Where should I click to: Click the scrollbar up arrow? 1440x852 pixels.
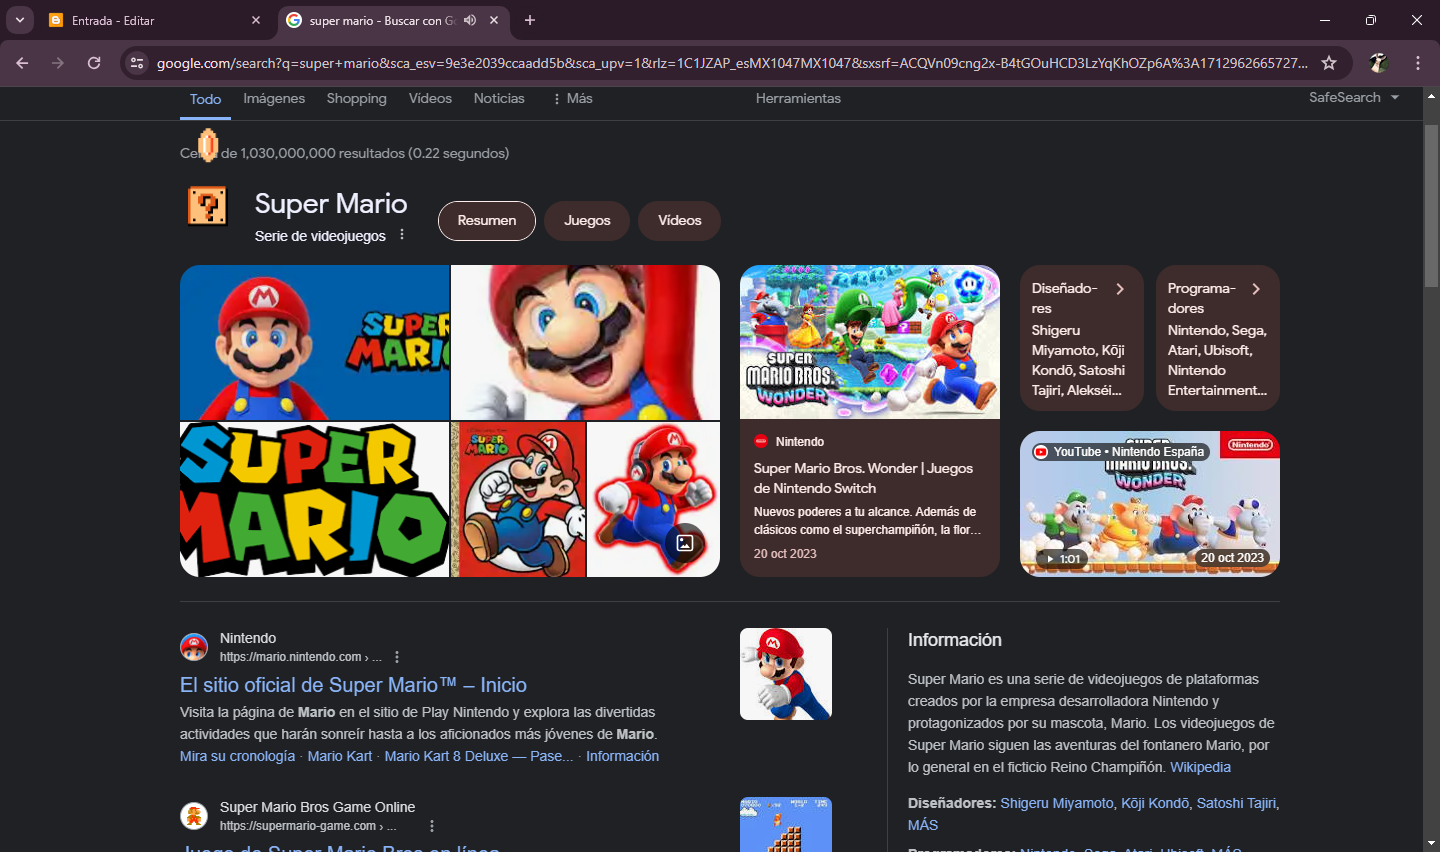(1431, 96)
